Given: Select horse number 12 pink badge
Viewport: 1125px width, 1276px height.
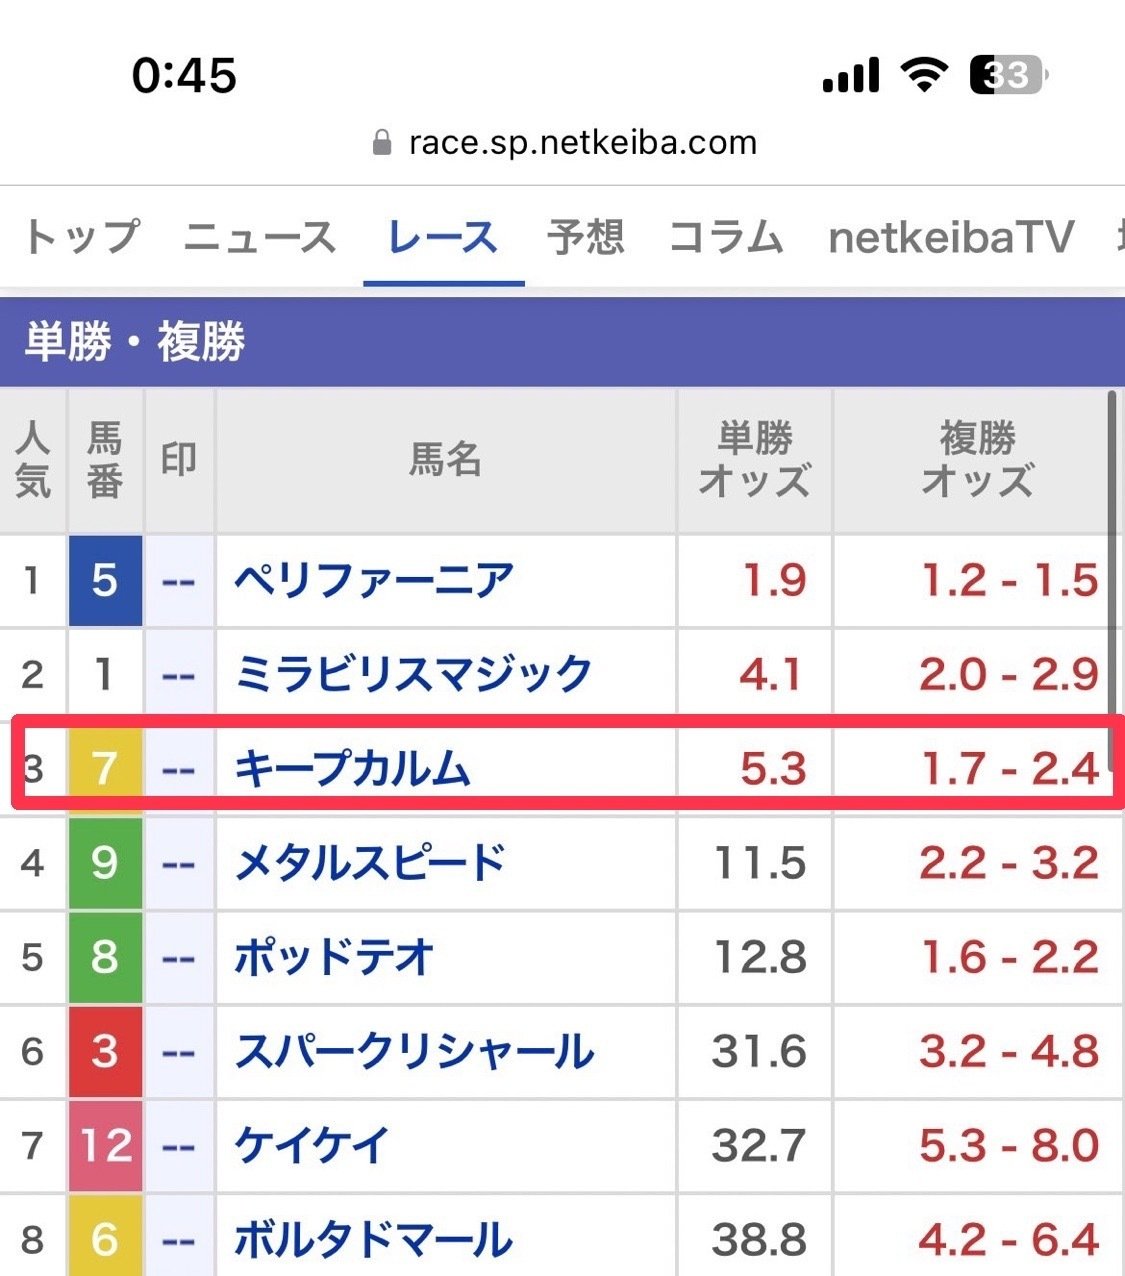Looking at the screenshot, I should click(x=105, y=1145).
